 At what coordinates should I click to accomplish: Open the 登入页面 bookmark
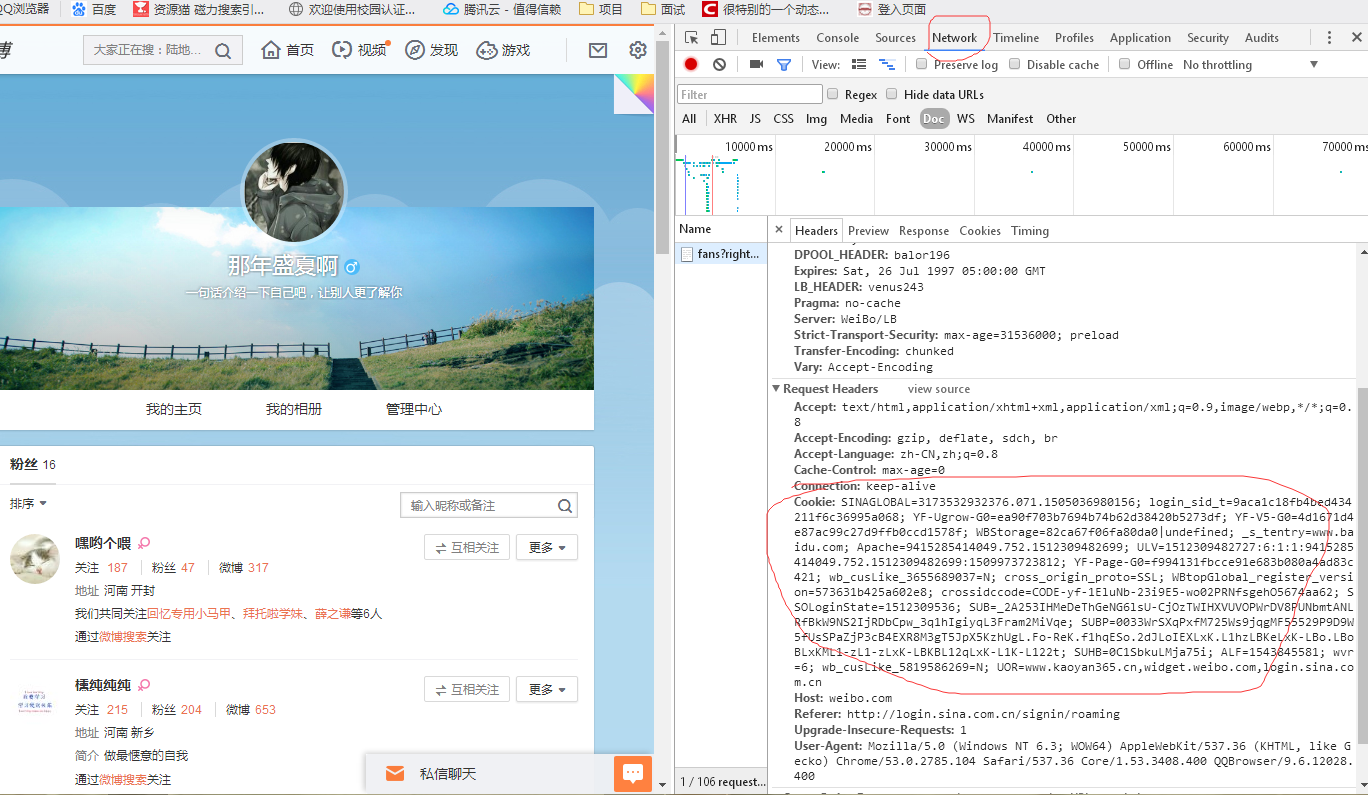point(892,9)
